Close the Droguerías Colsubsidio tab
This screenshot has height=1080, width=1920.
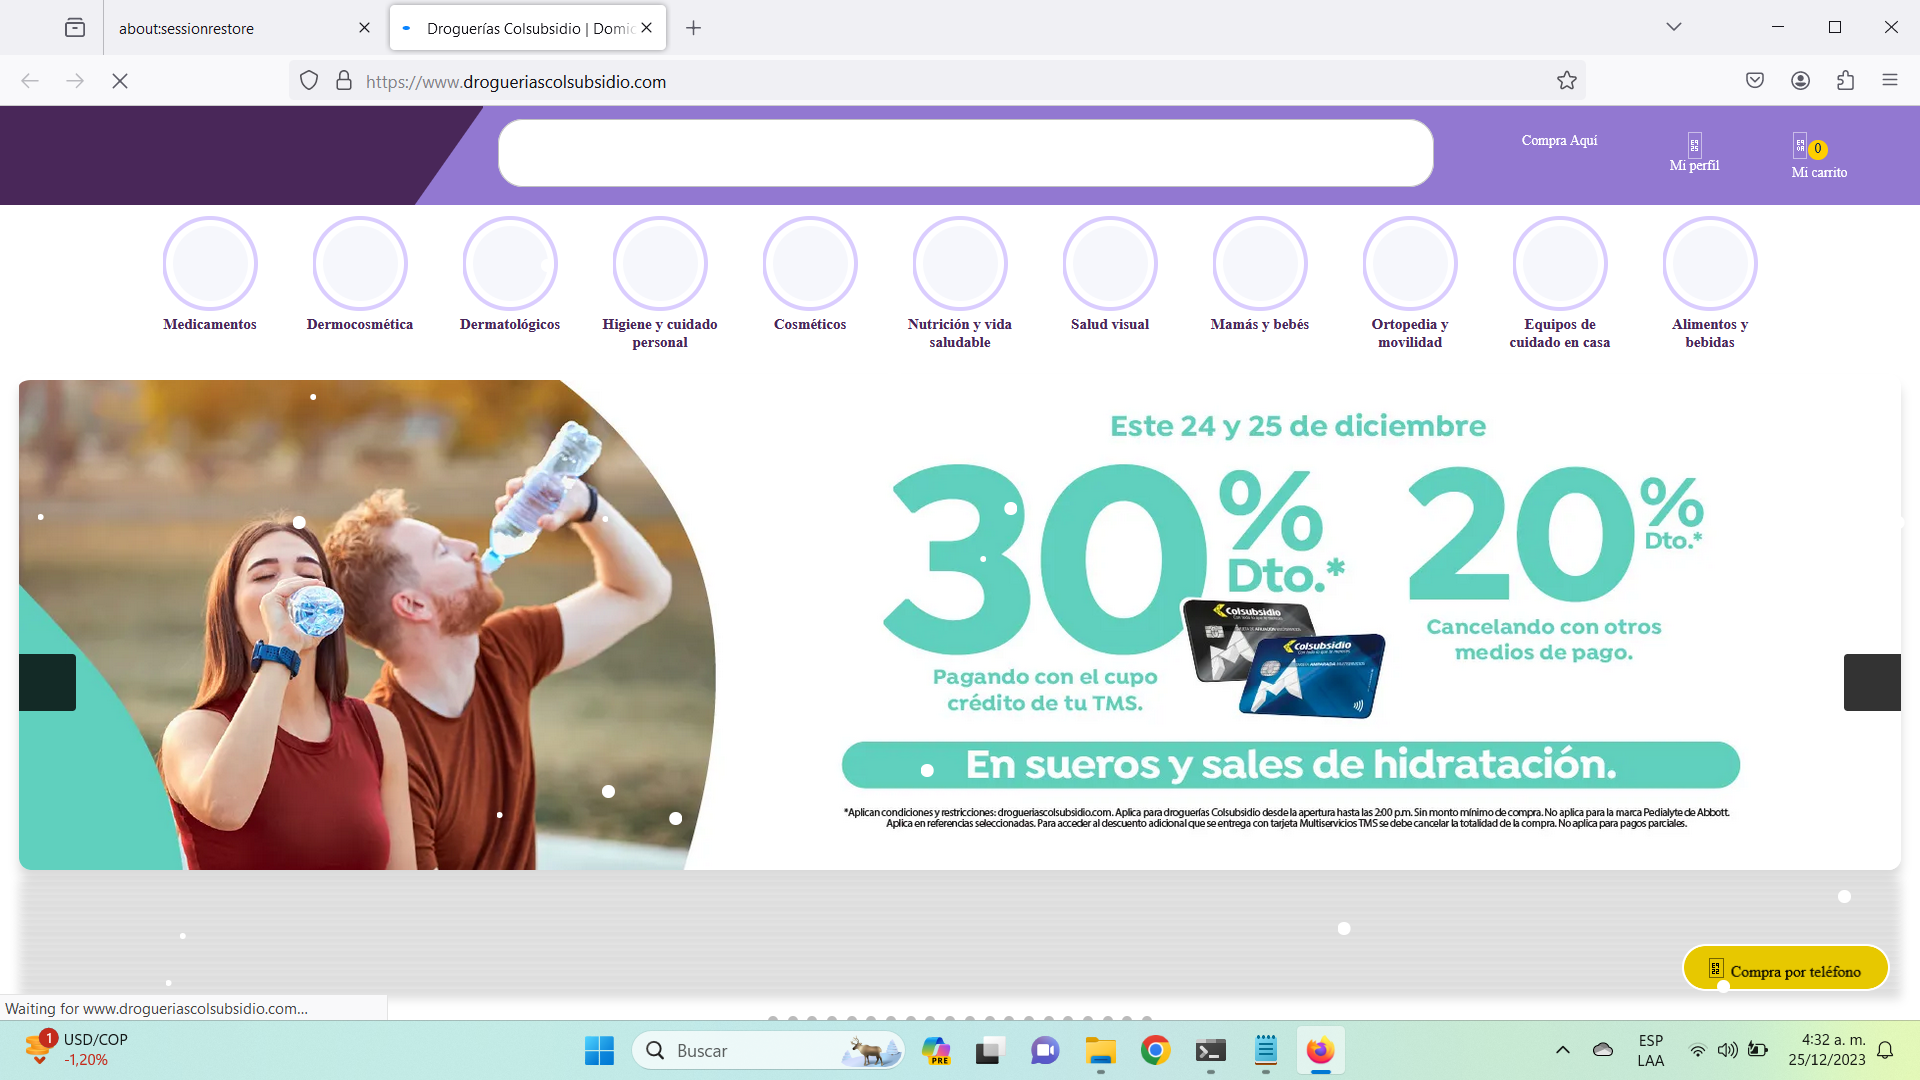coord(646,28)
